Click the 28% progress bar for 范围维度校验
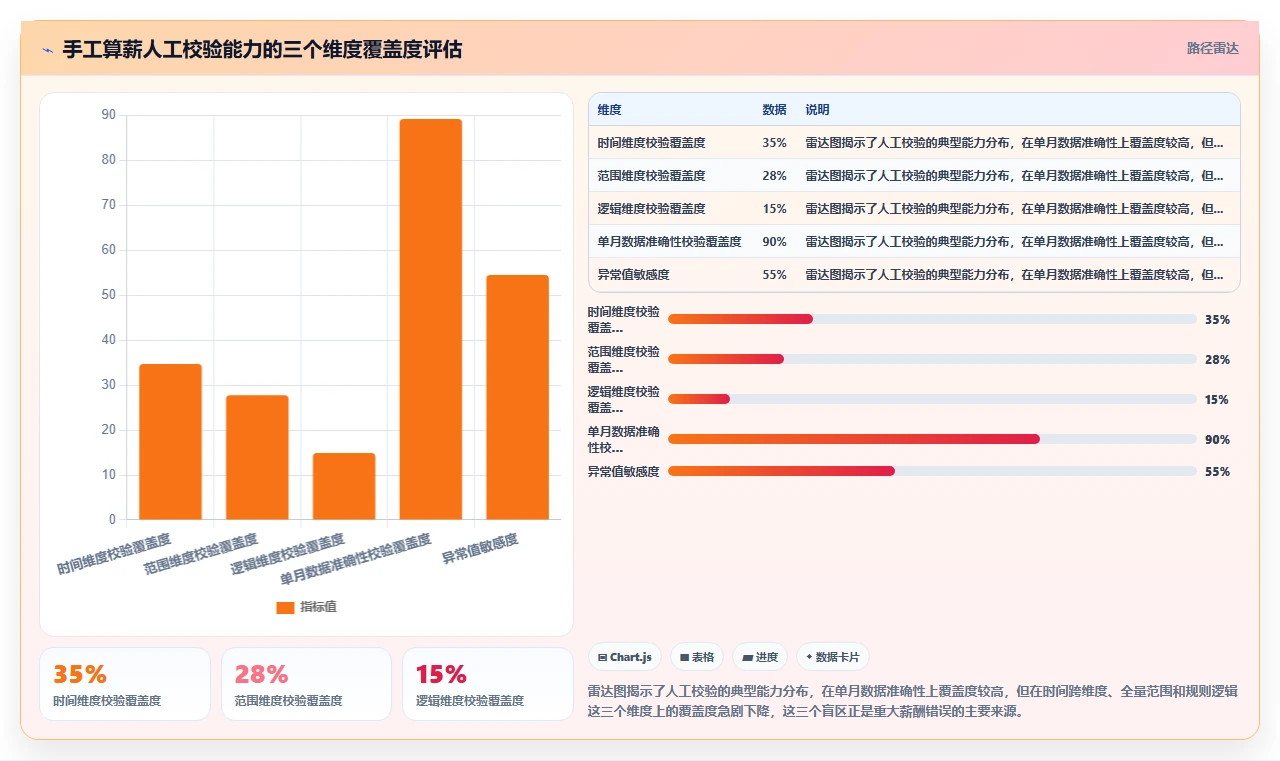Screen dimensions: 1280x761 click(x=932, y=359)
